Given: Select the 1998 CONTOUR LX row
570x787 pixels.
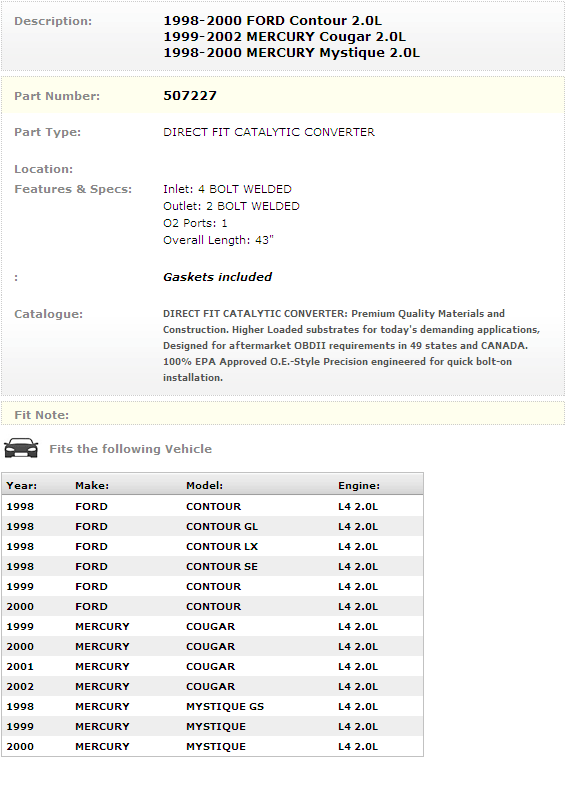Looking at the screenshot, I should [x=212, y=547].
